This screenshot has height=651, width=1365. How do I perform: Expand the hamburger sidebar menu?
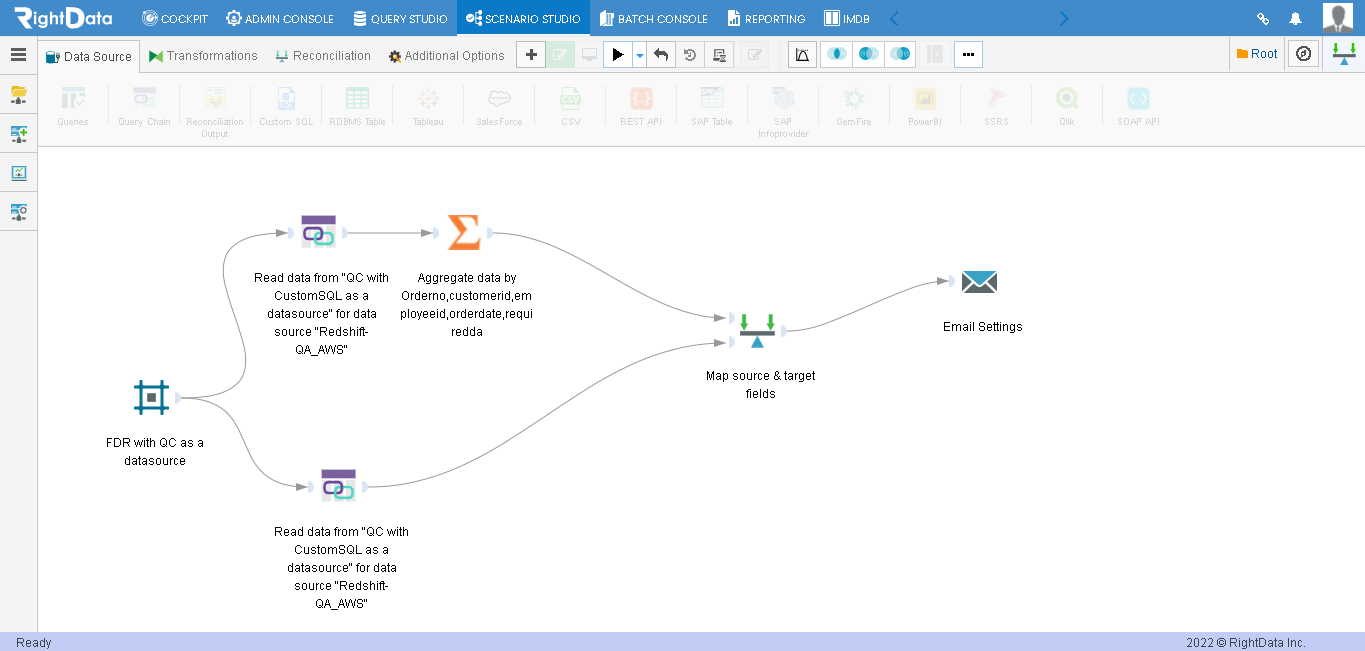pyautogui.click(x=18, y=55)
